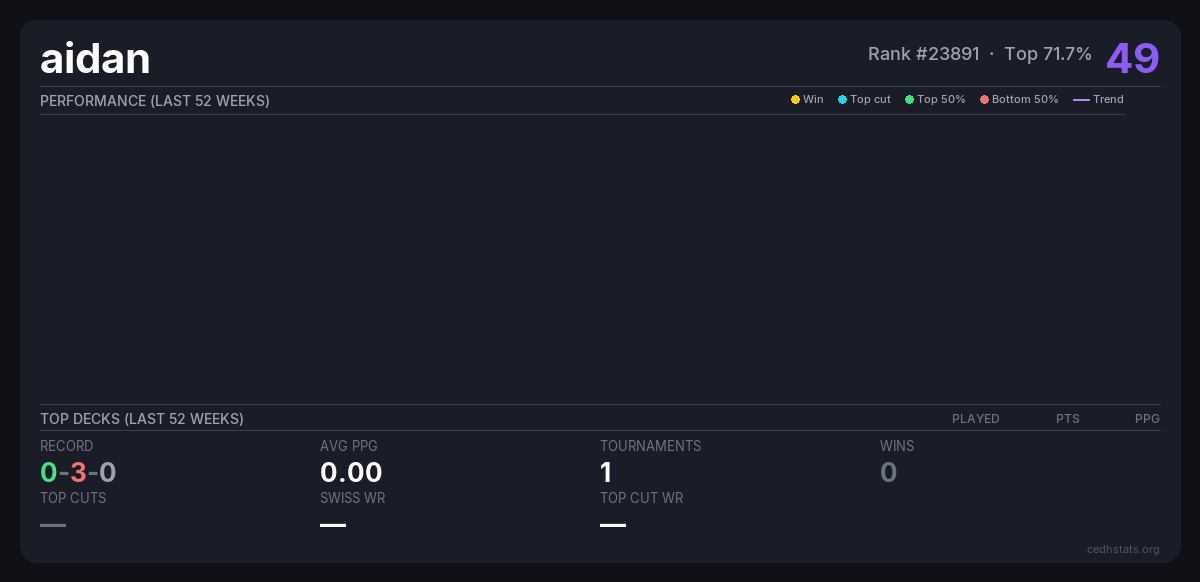Select the Performance (Last 52 Weeks) heading
Image resolution: width=1200 pixels, height=582 pixels.
point(155,101)
